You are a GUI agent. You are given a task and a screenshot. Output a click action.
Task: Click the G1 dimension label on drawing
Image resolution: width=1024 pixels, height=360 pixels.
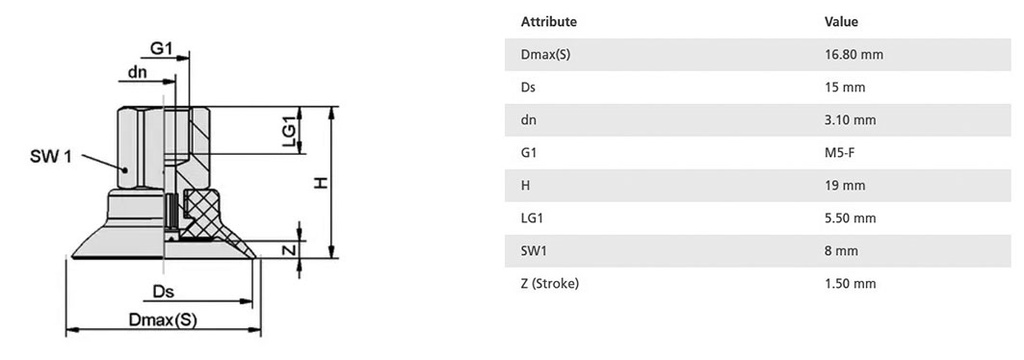pos(161,48)
